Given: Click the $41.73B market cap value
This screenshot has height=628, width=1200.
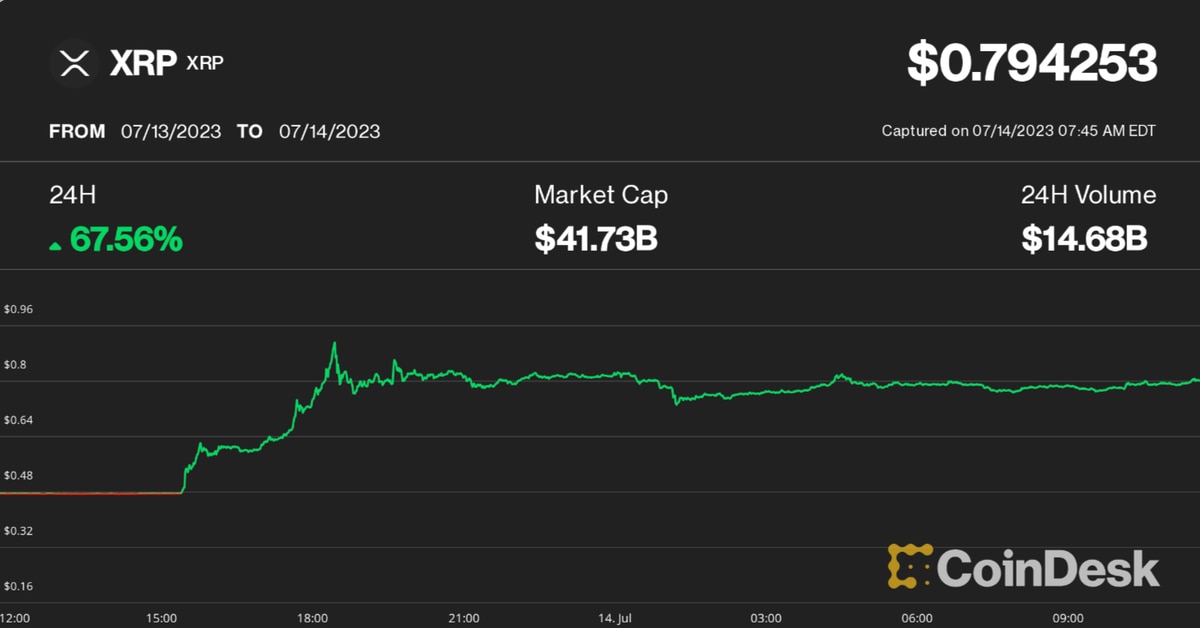Looking at the screenshot, I should (x=595, y=239).
